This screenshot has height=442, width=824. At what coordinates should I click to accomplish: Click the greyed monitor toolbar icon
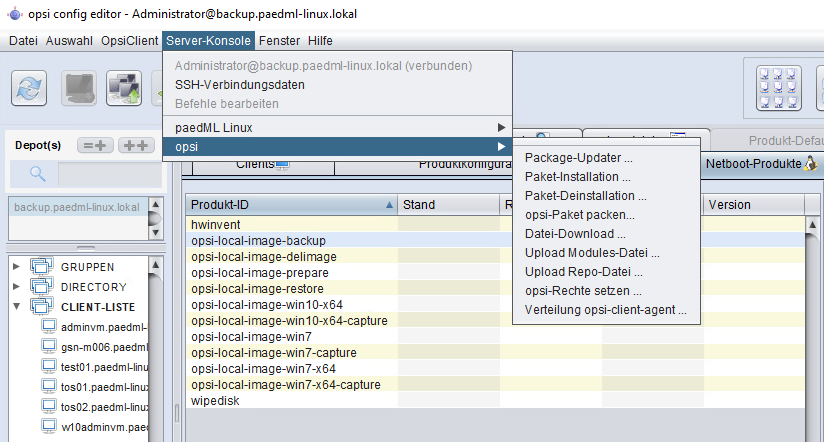point(79,88)
